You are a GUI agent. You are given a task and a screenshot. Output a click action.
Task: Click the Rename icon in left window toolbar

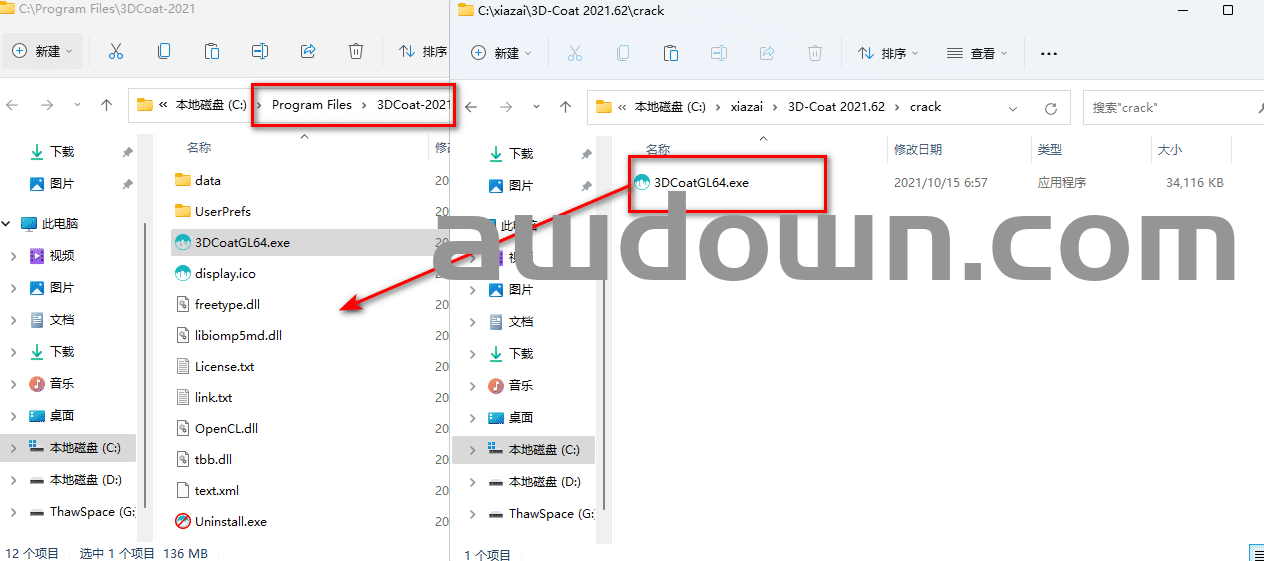[x=260, y=51]
